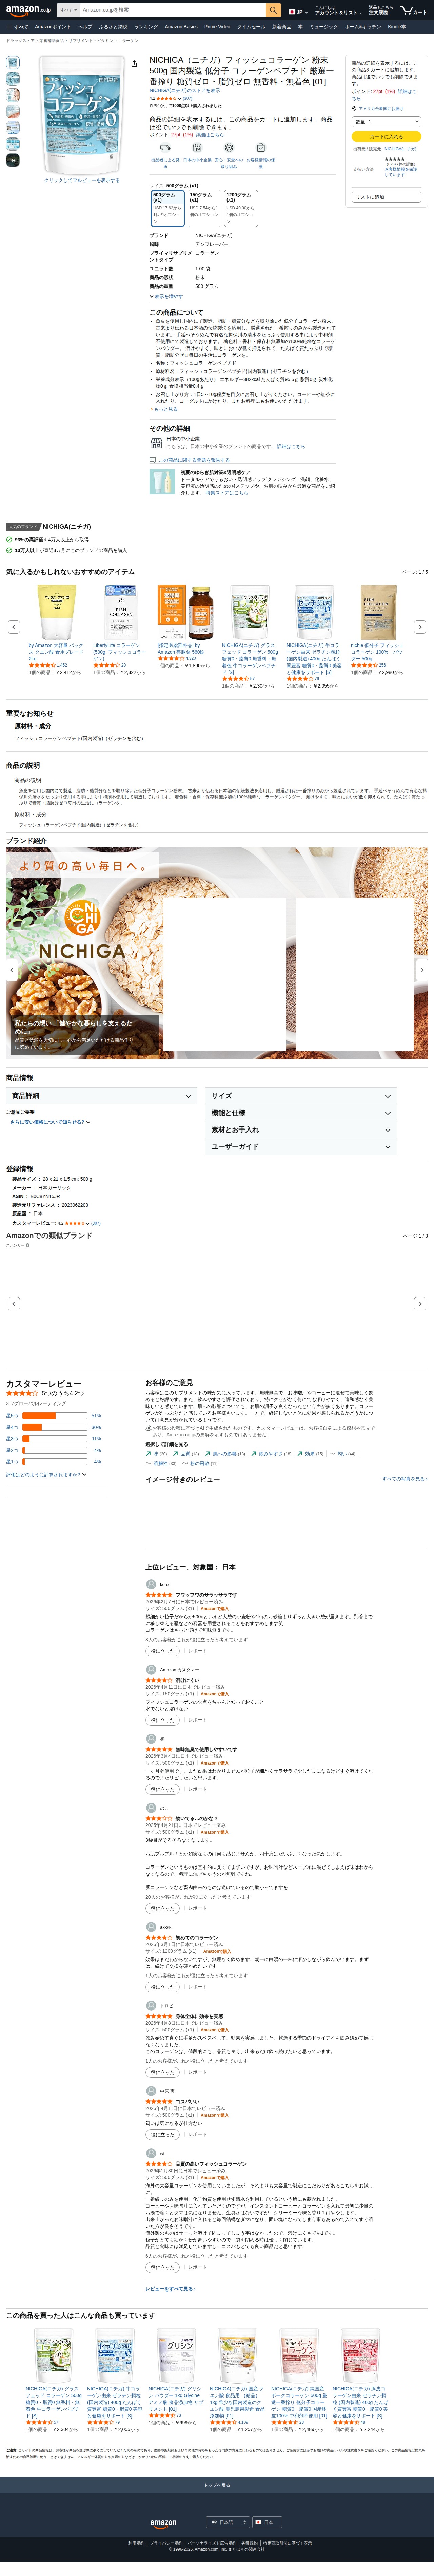The height and width of the screenshot is (2576, 434).
Task: Select the 500グラム size option
Action: click(x=167, y=208)
